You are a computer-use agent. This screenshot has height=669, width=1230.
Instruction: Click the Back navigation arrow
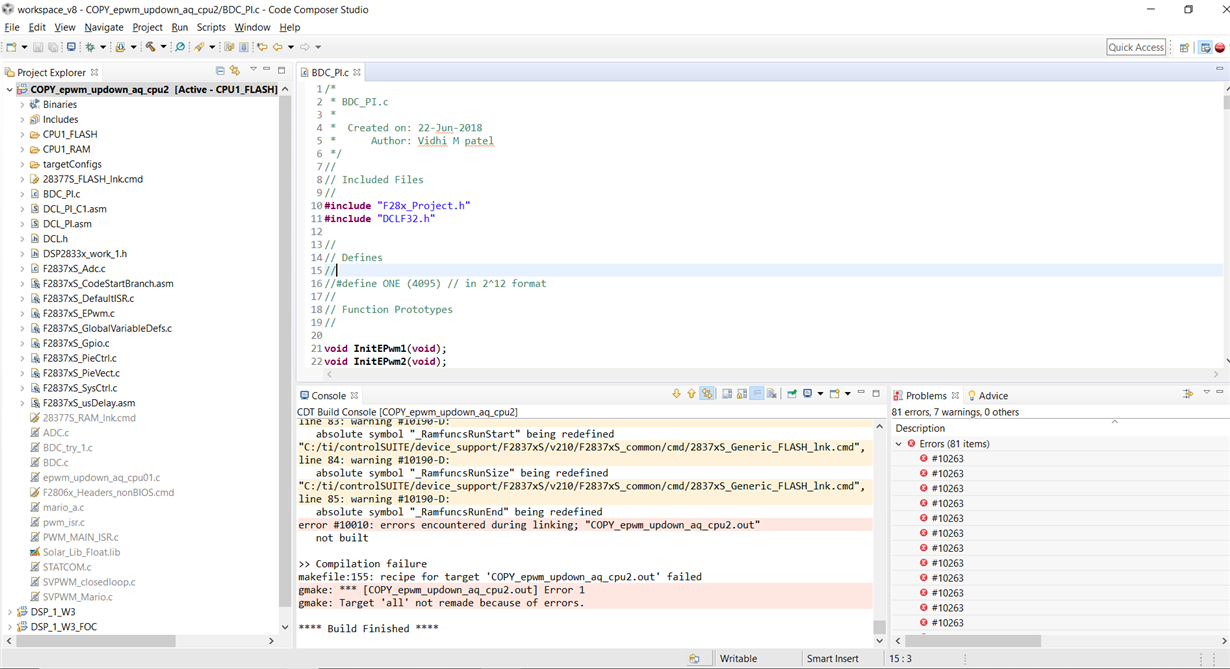(x=277, y=47)
